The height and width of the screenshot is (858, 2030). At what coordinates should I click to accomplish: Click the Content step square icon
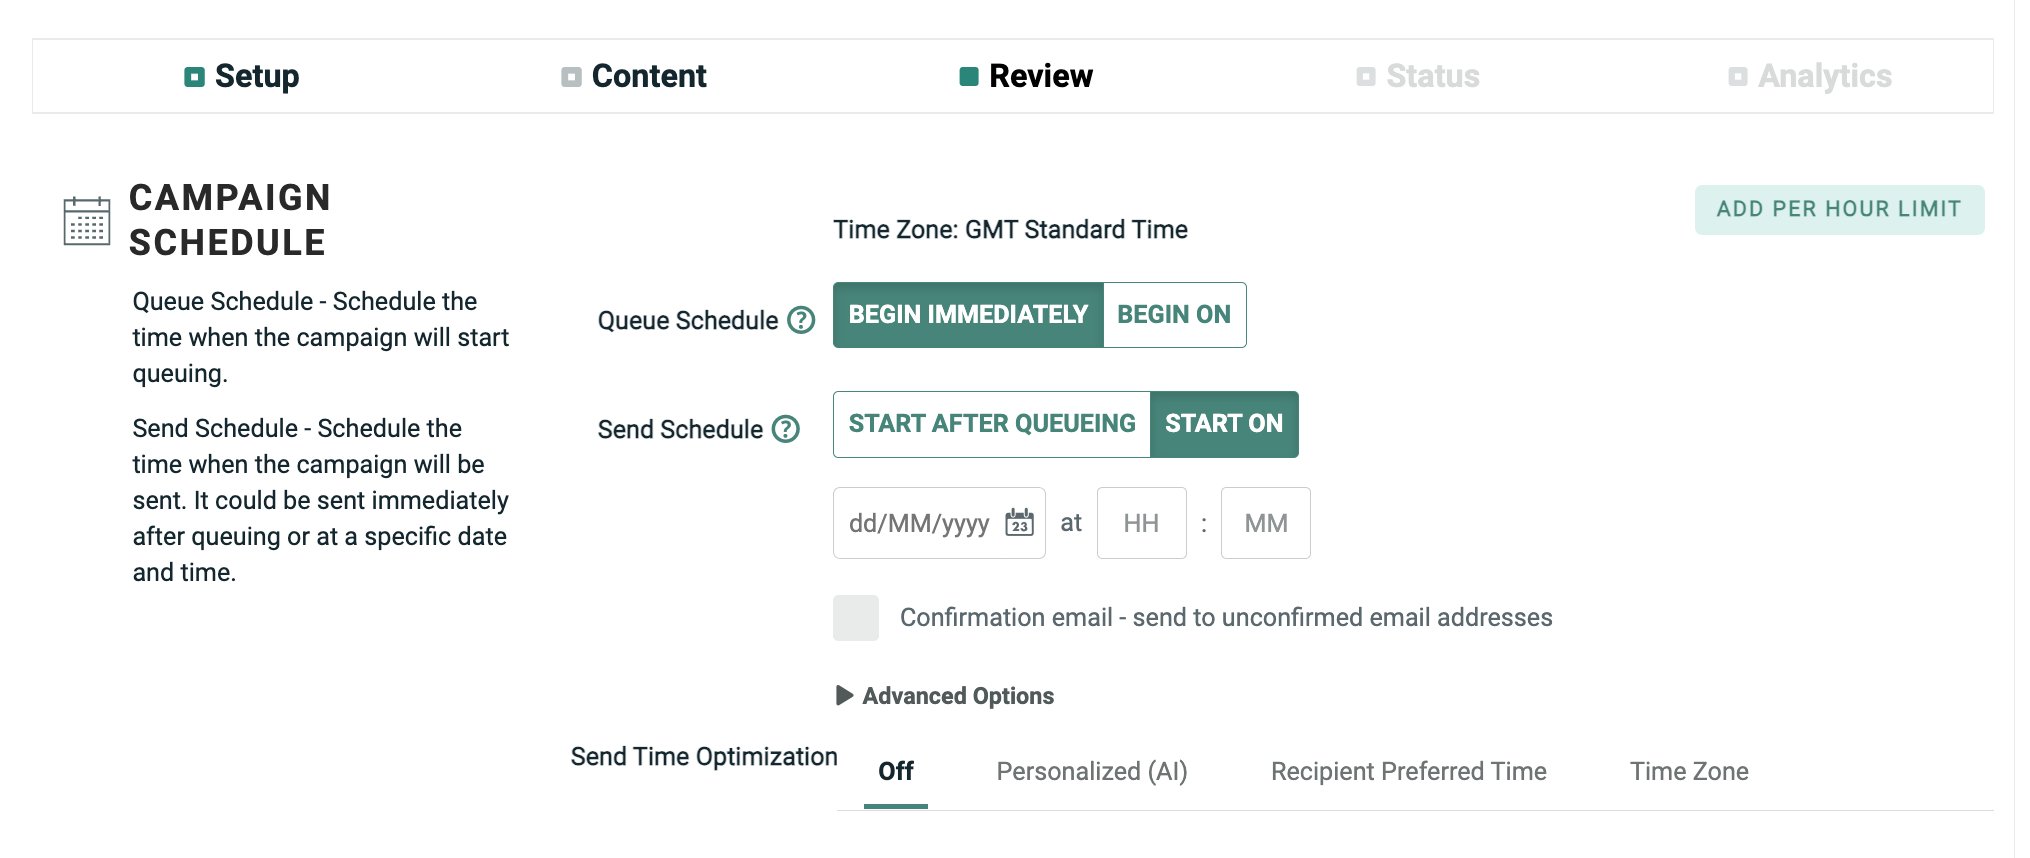(x=571, y=77)
